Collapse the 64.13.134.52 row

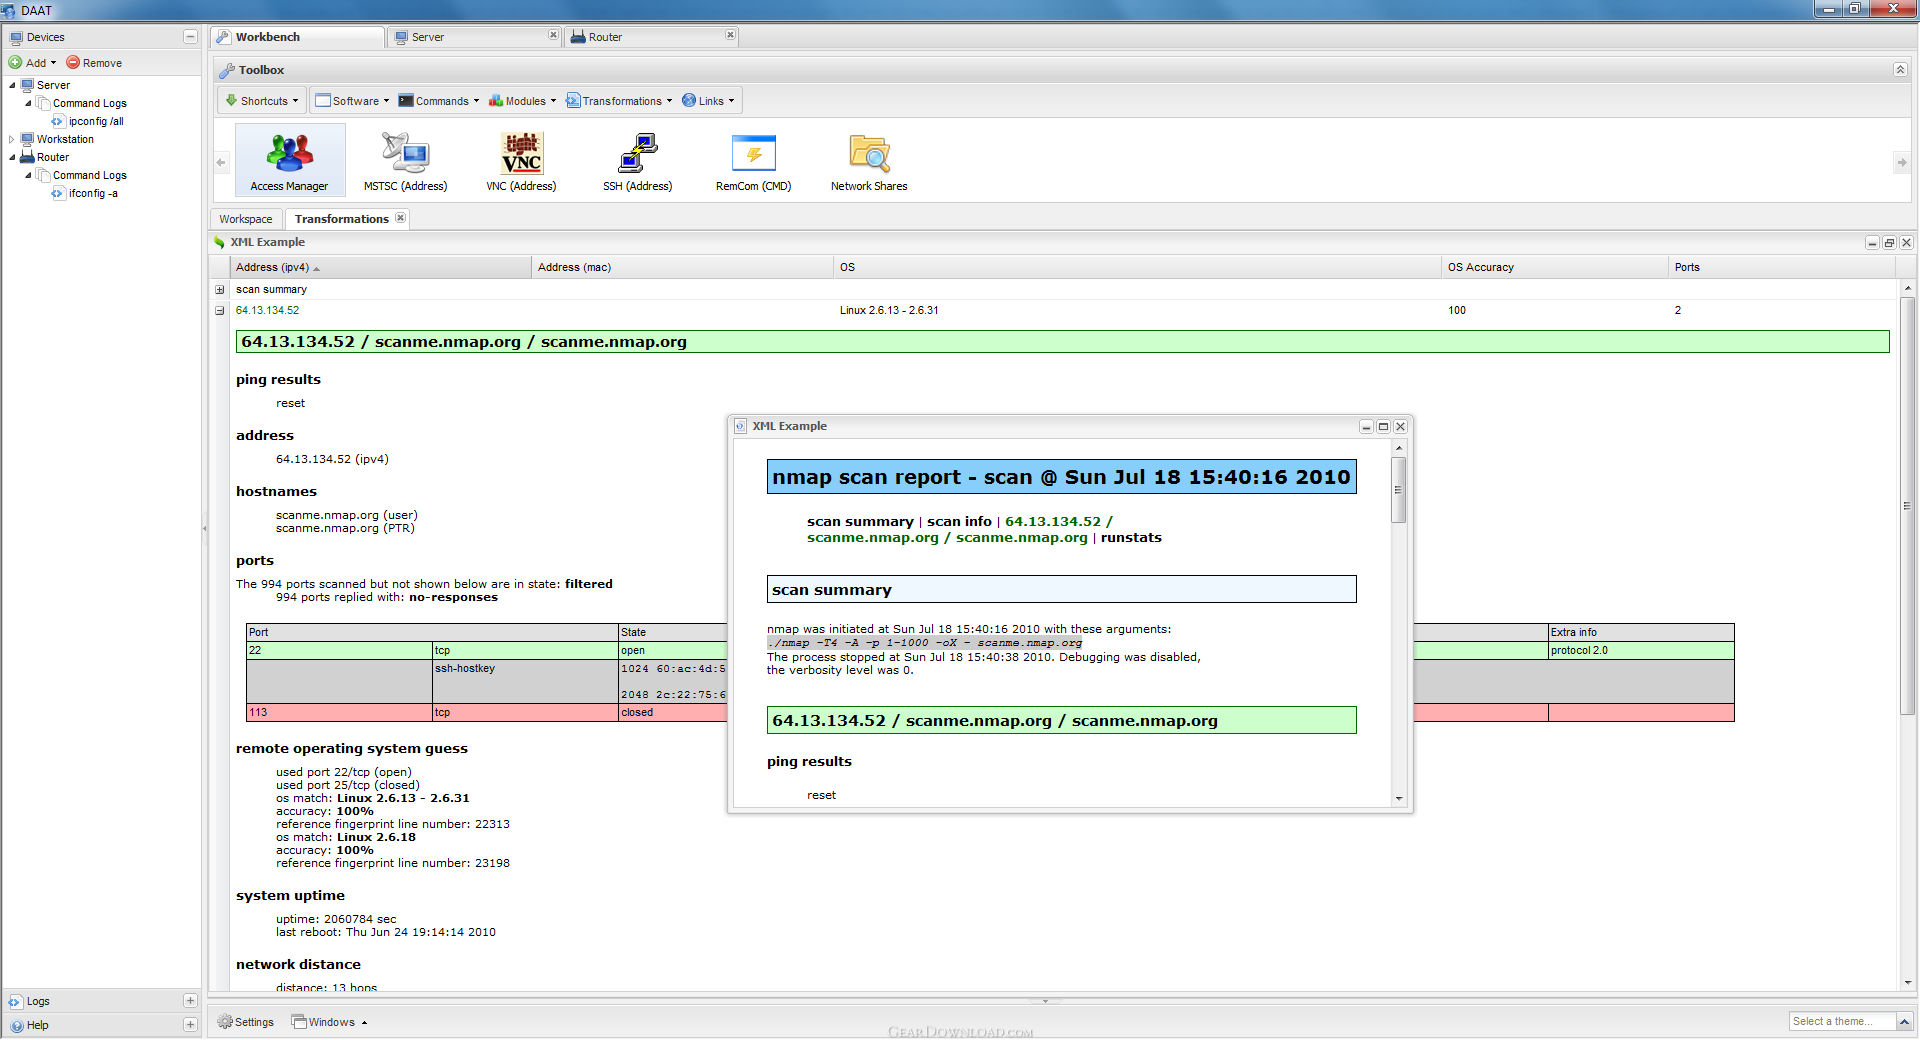coord(220,311)
